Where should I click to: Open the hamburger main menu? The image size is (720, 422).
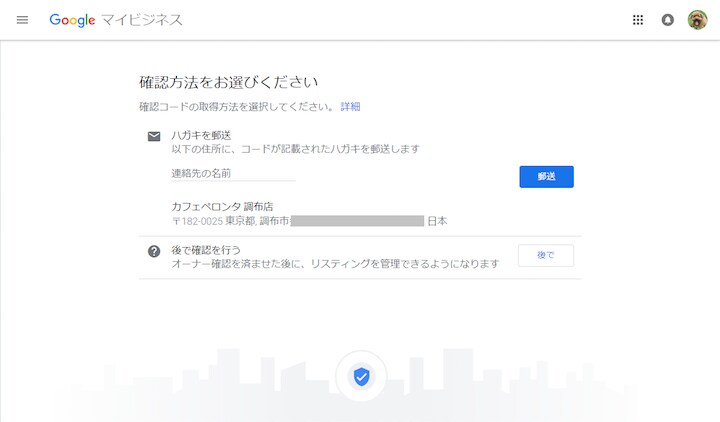tap(22, 20)
